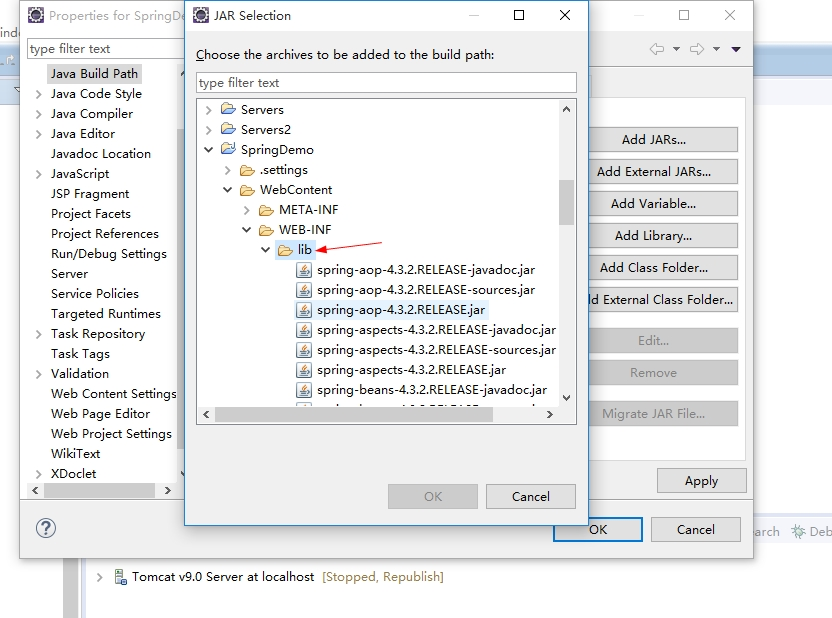Open the Properties view menu dropdown
The image size is (832, 618).
(x=736, y=49)
